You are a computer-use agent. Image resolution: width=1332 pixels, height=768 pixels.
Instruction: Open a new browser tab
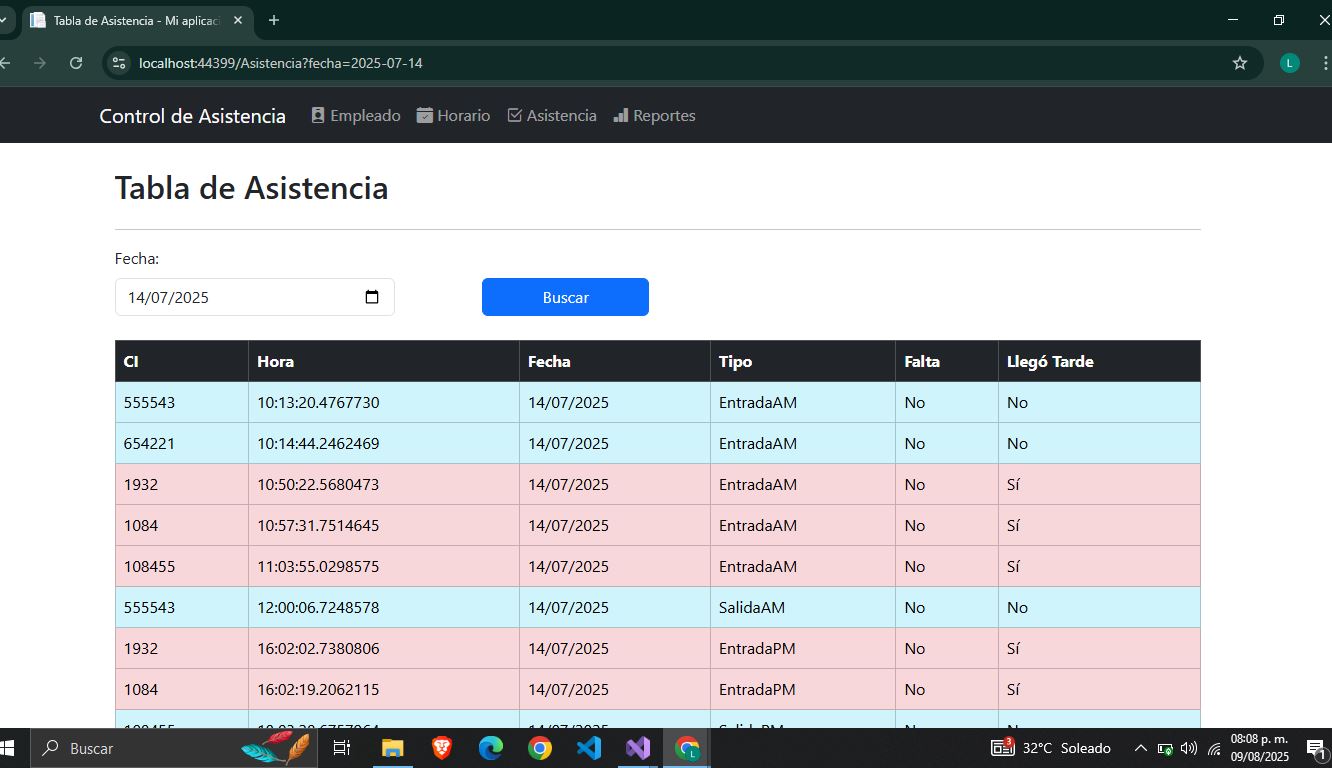click(274, 20)
